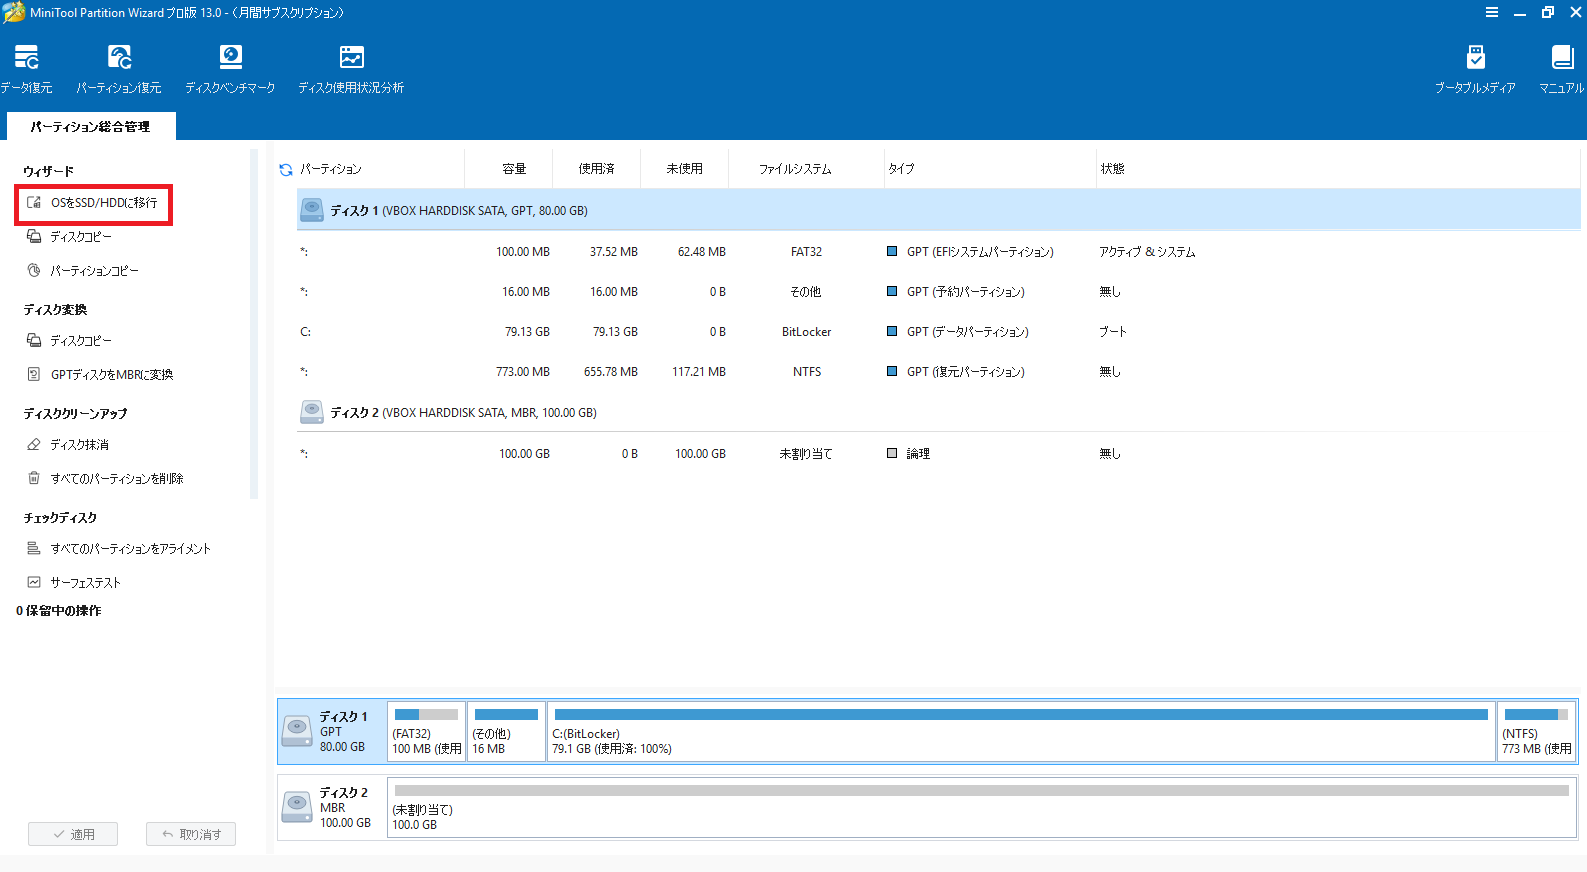Select ディスク 1 GPT in disk map
The width and height of the screenshot is (1587, 872).
(x=332, y=732)
